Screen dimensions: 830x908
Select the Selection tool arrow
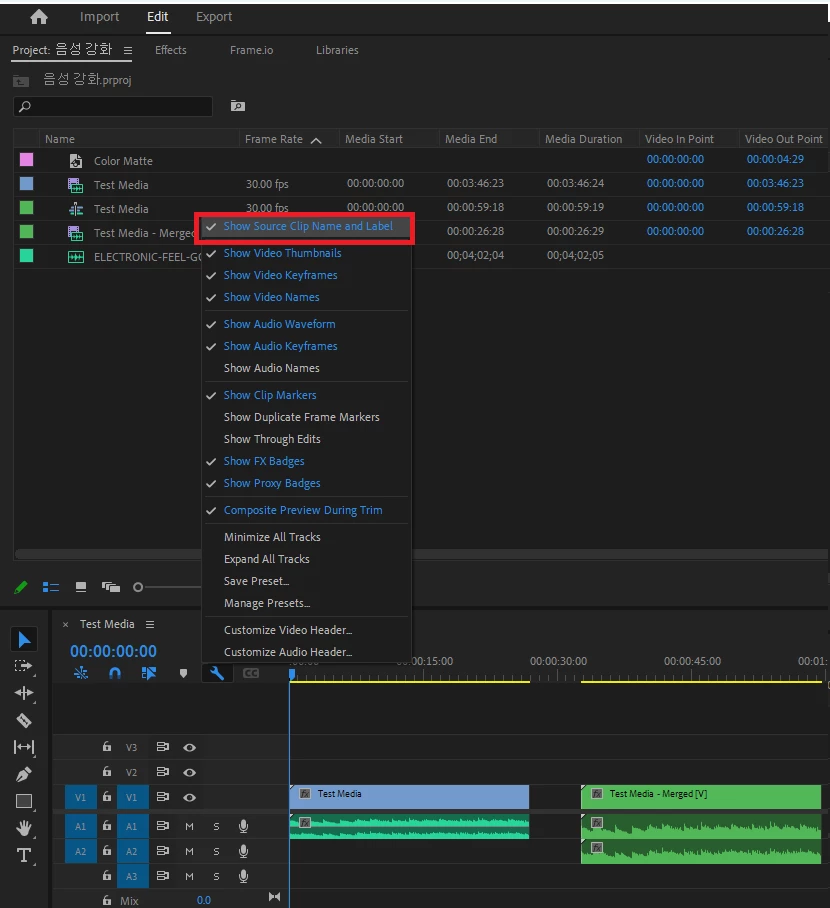(24, 640)
